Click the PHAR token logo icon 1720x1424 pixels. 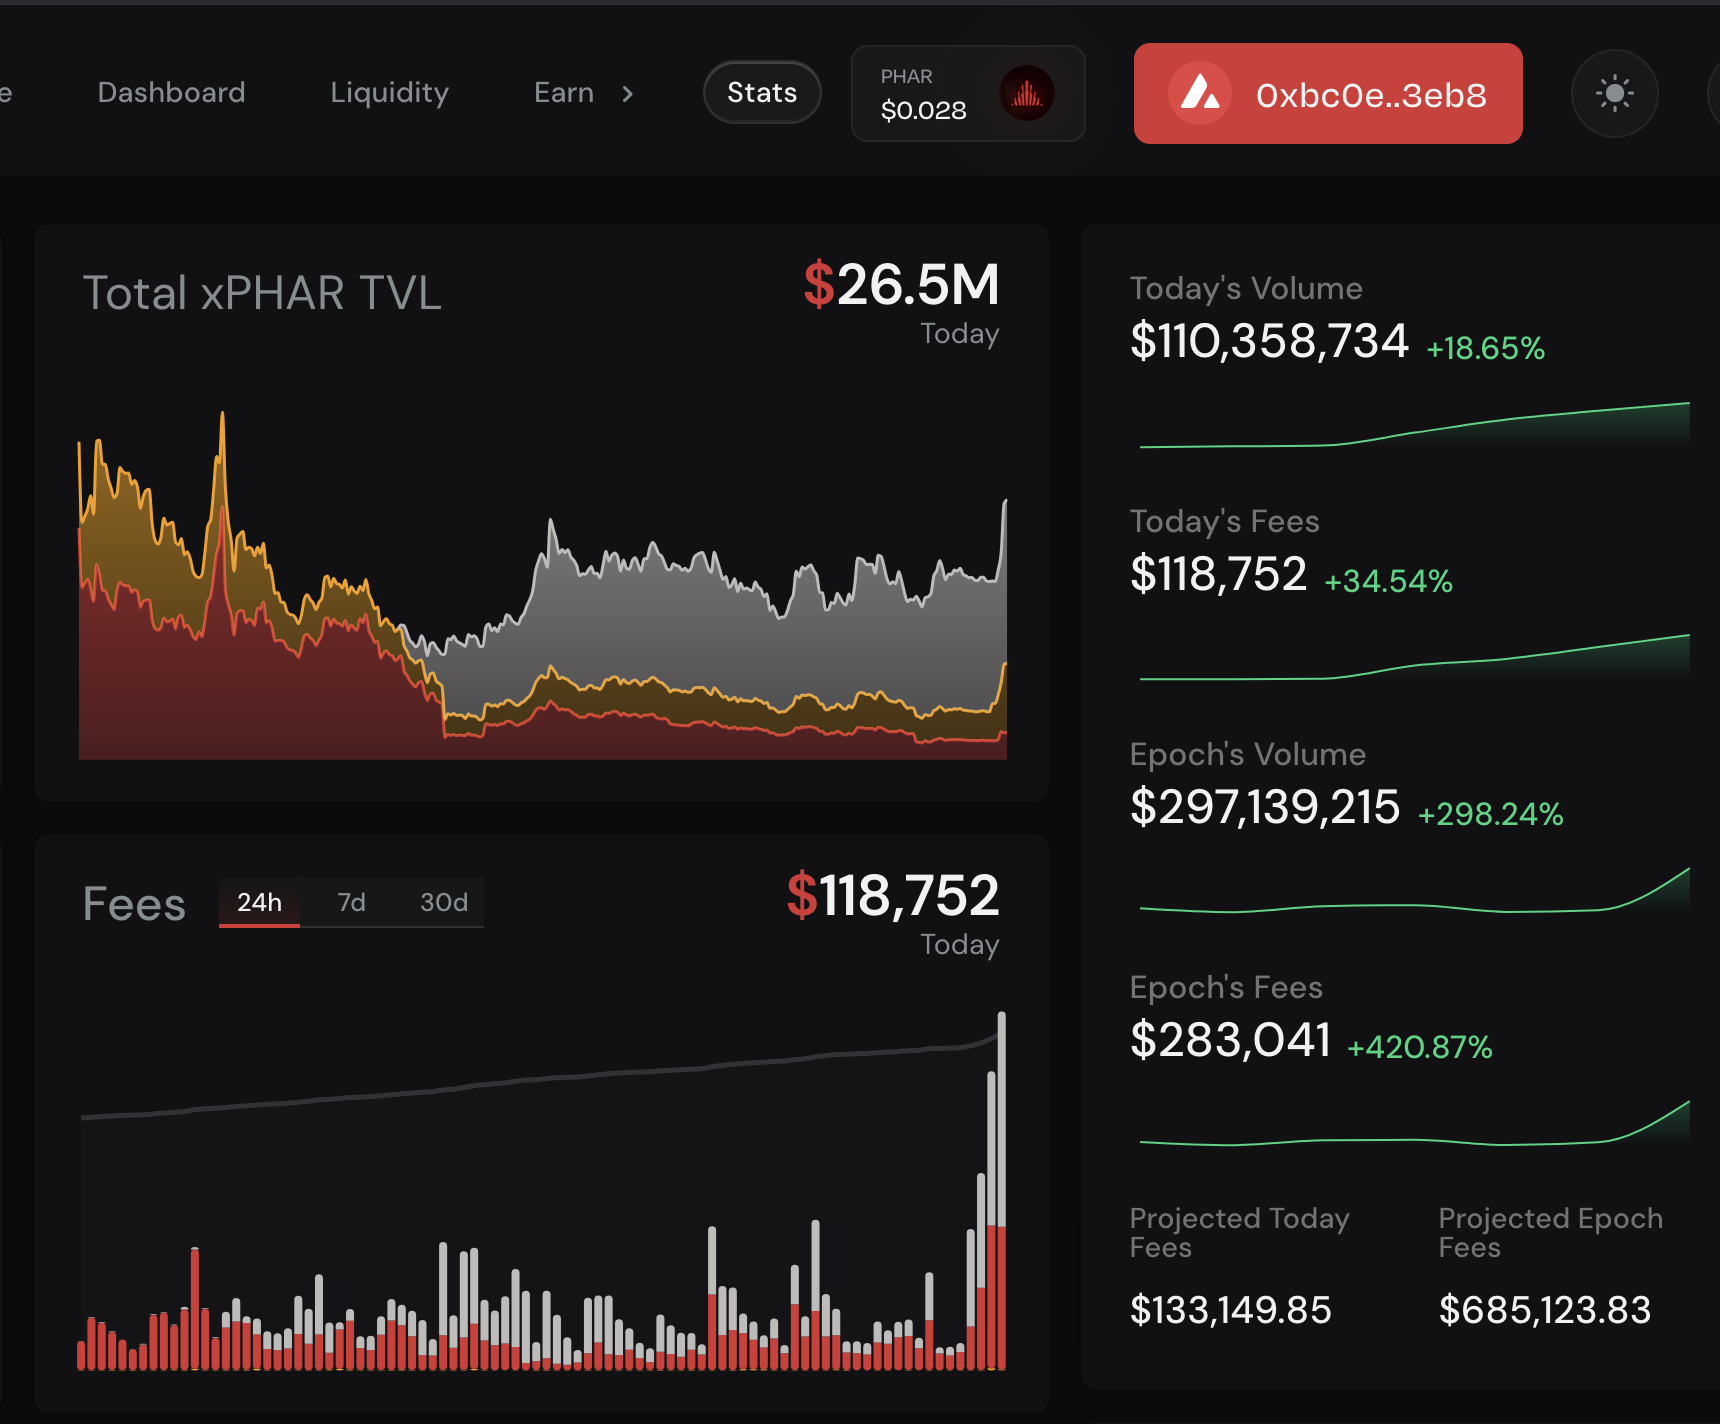pos(1027,93)
